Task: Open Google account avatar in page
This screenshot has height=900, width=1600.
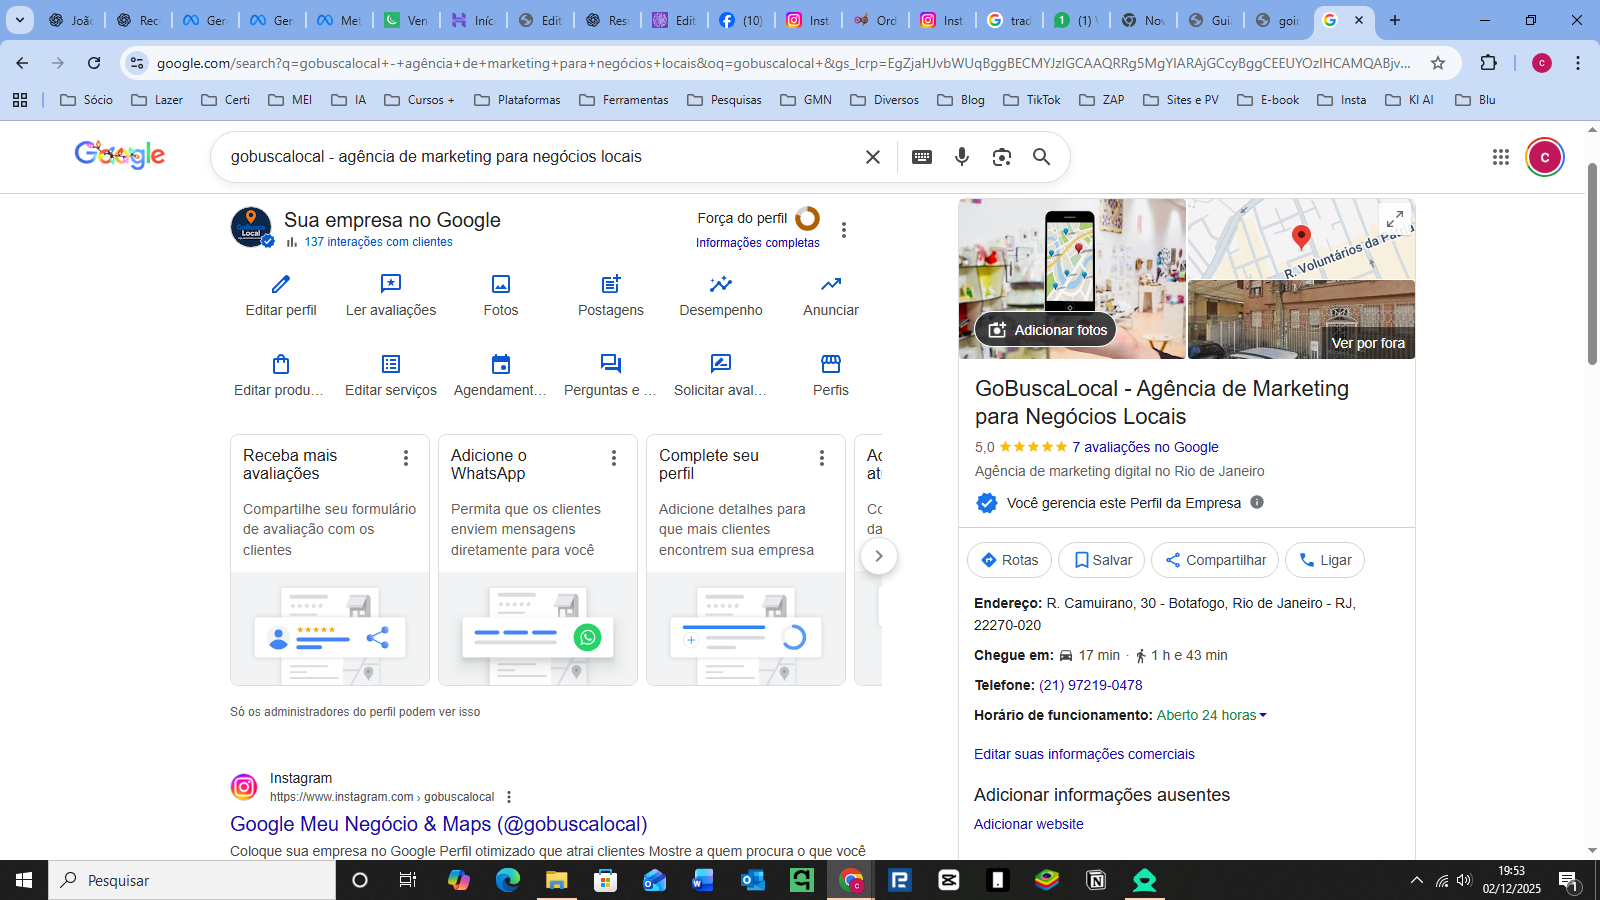Action: [1545, 157]
